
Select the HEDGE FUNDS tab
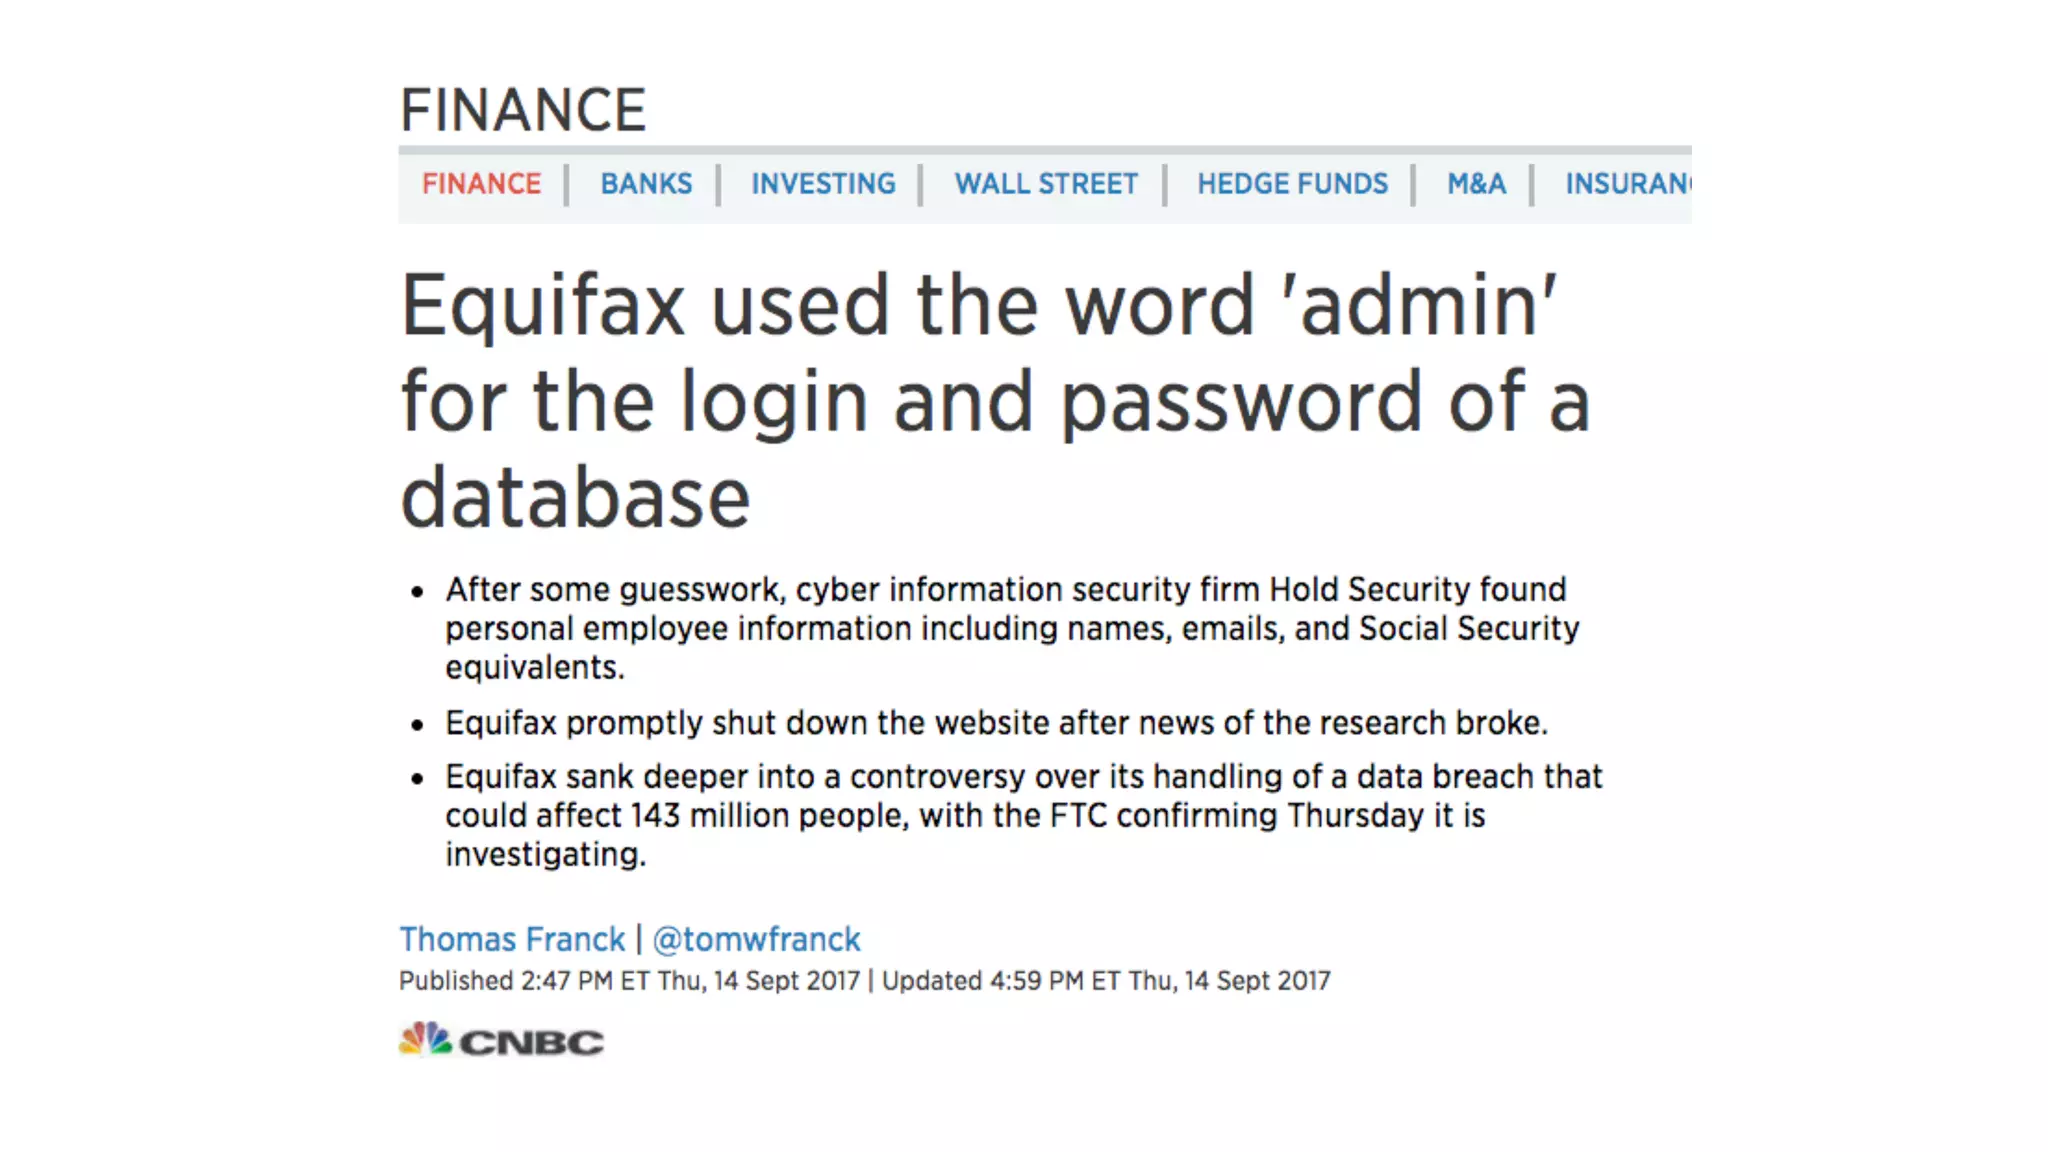tap(1292, 184)
